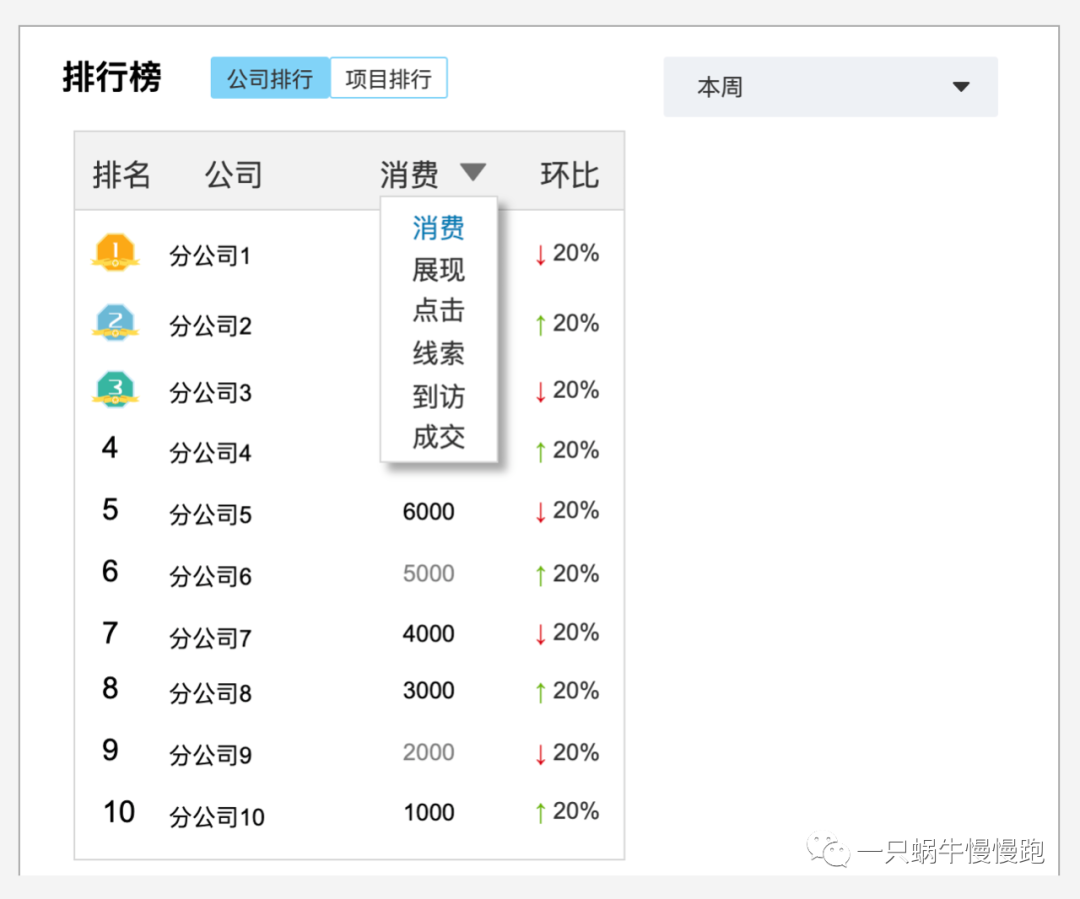This screenshot has width=1080, height=899.
Task: Click the 消费 column sort triangle
Action: (x=473, y=172)
